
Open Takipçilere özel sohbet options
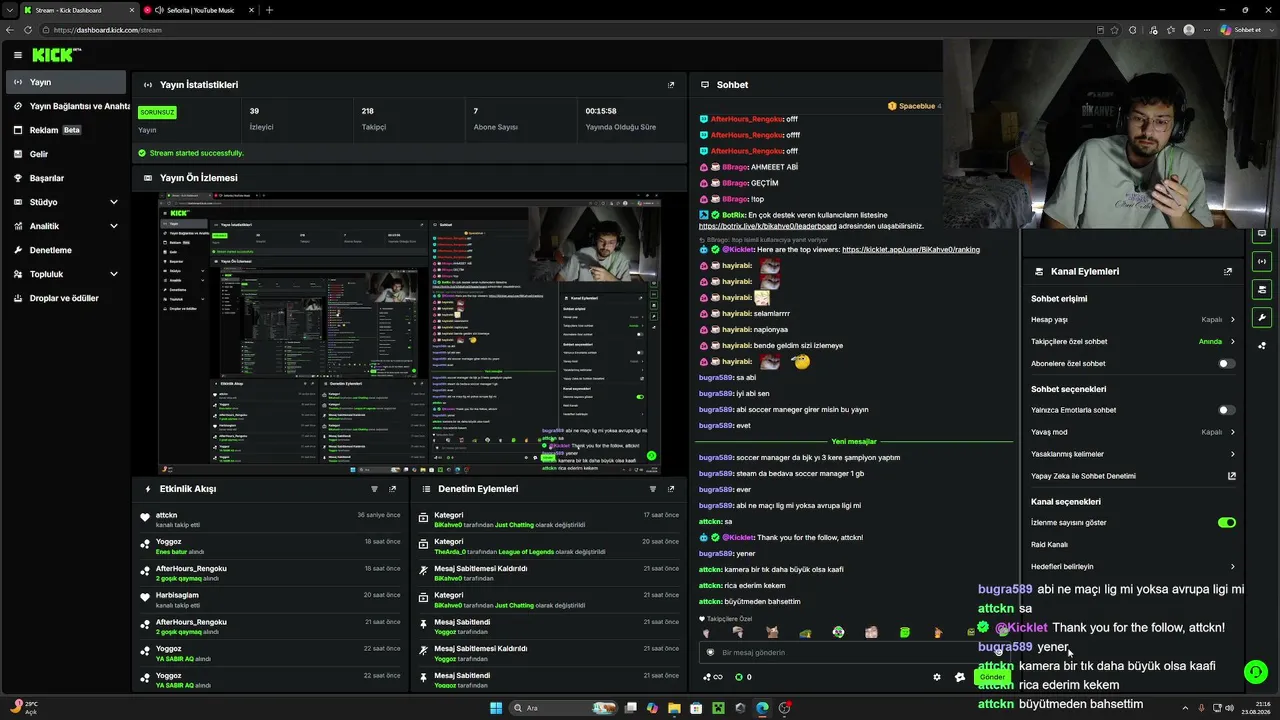coord(1133,342)
